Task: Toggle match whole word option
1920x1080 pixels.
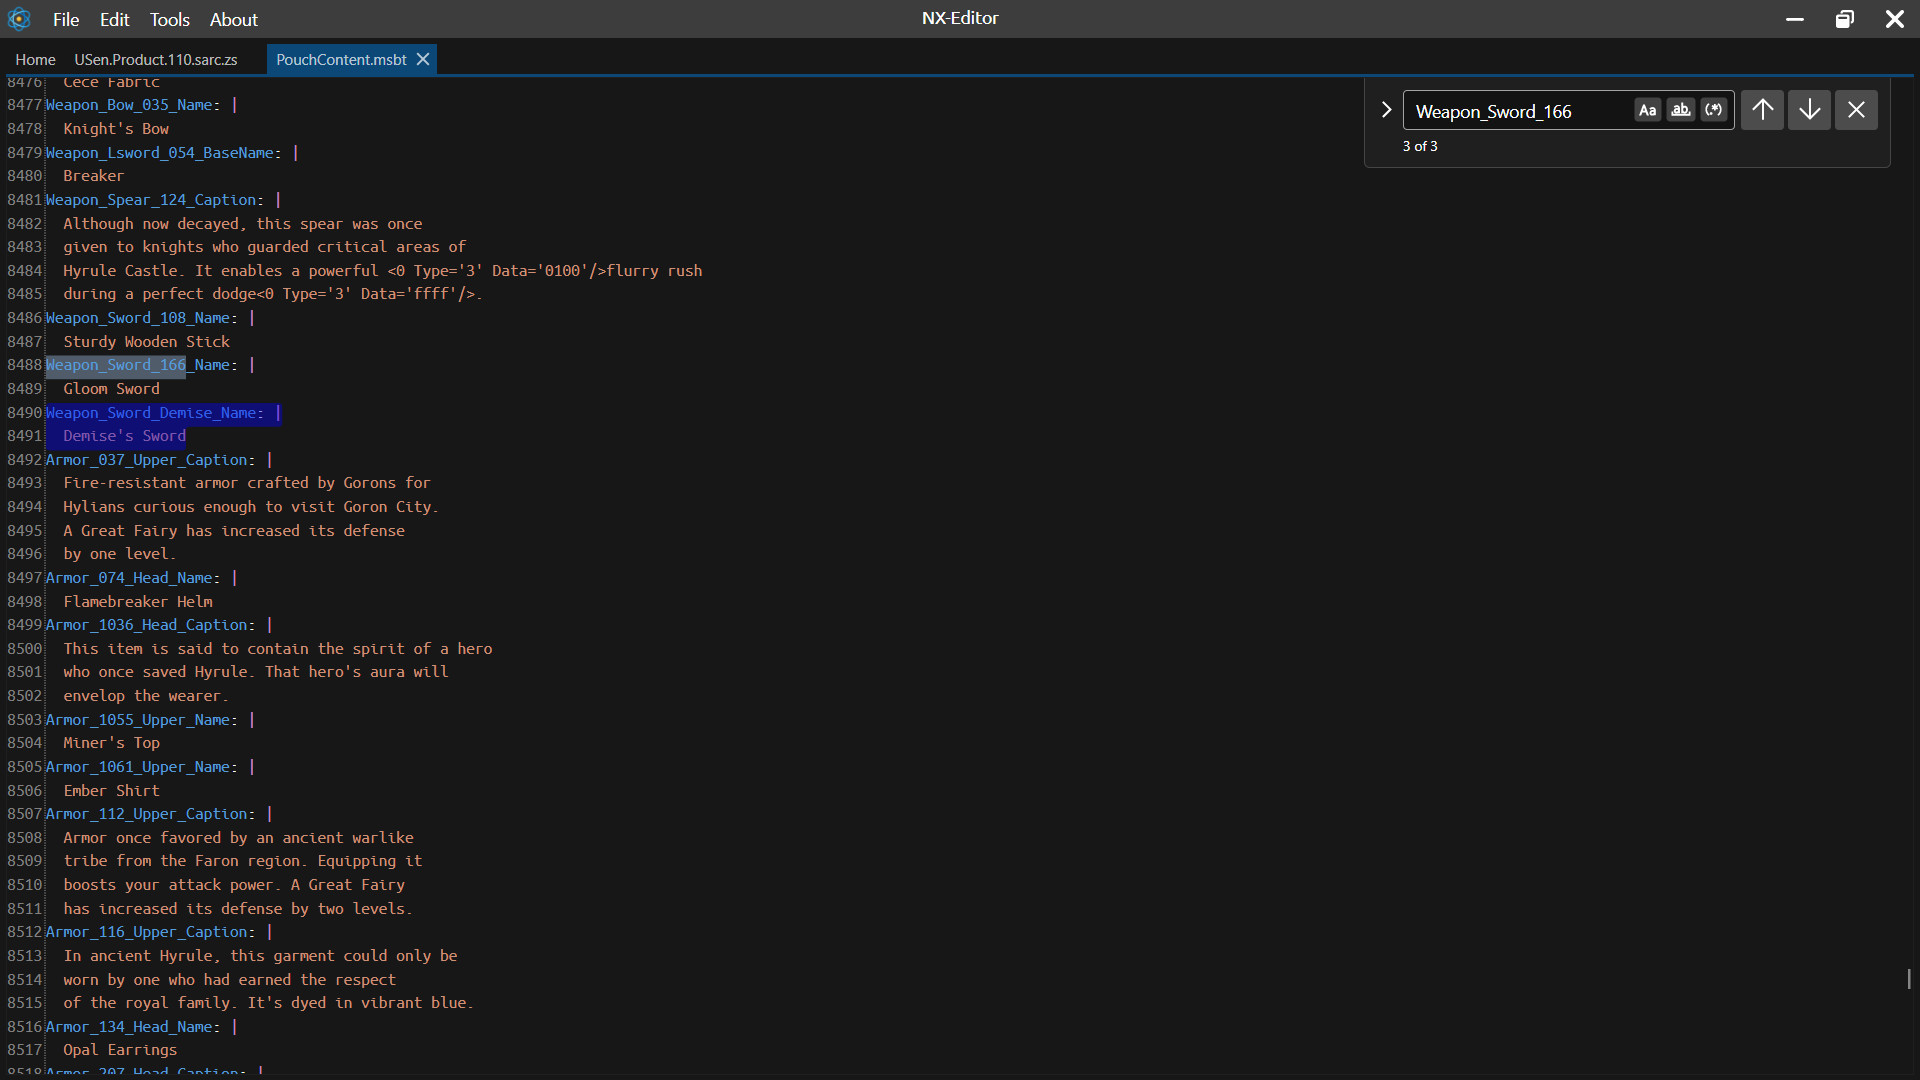Action: click(1681, 110)
